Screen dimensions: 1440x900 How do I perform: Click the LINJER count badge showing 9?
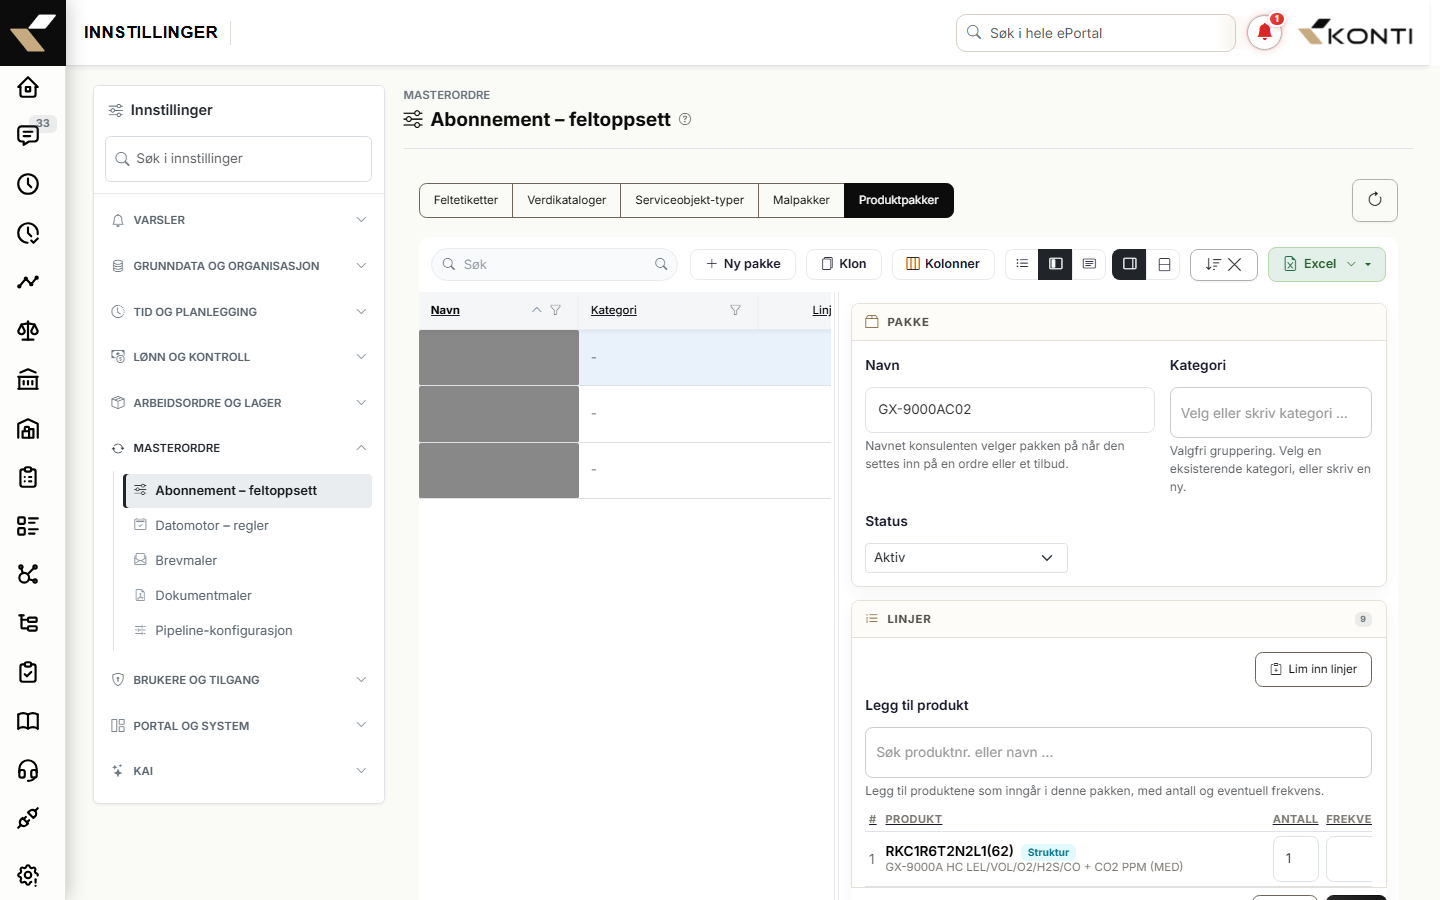pos(1363,619)
